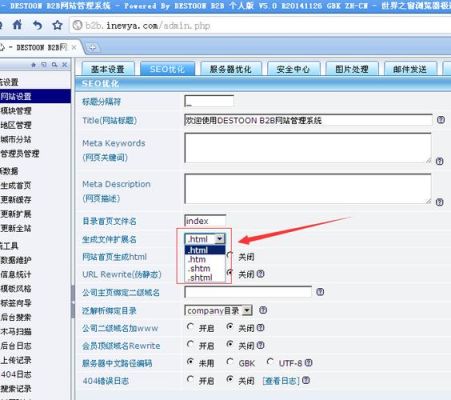Close the DESTOON B2B browser tab
The image size is (451, 400).
pyautogui.click(x=74, y=48)
